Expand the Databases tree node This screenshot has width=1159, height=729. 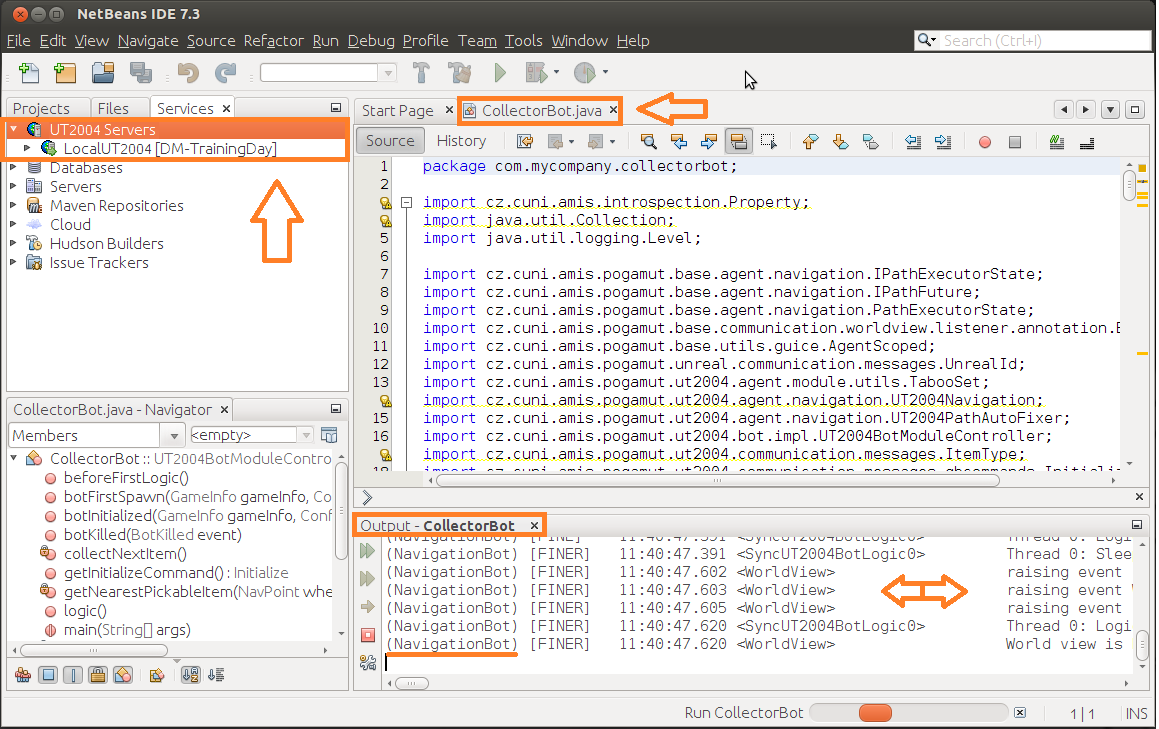click(x=14, y=168)
